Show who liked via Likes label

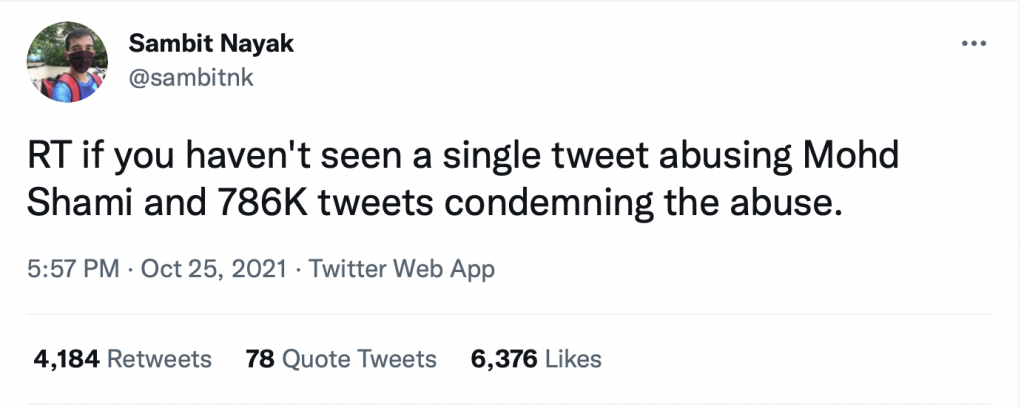574,358
